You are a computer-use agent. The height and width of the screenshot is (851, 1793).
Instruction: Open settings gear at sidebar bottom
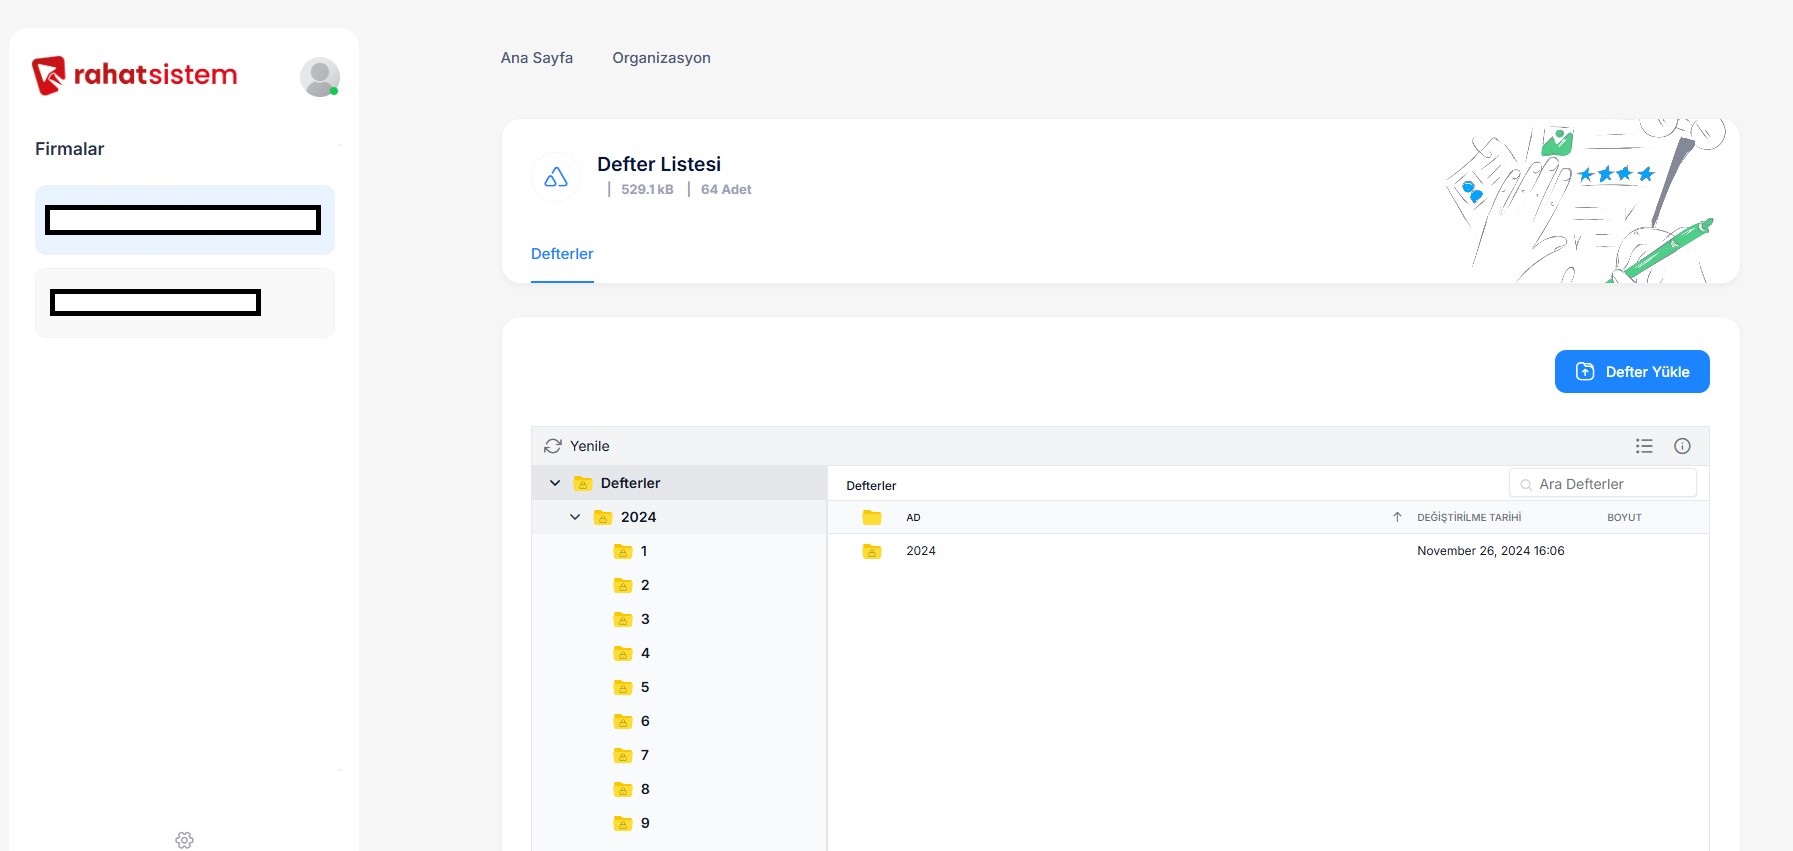pos(184,840)
